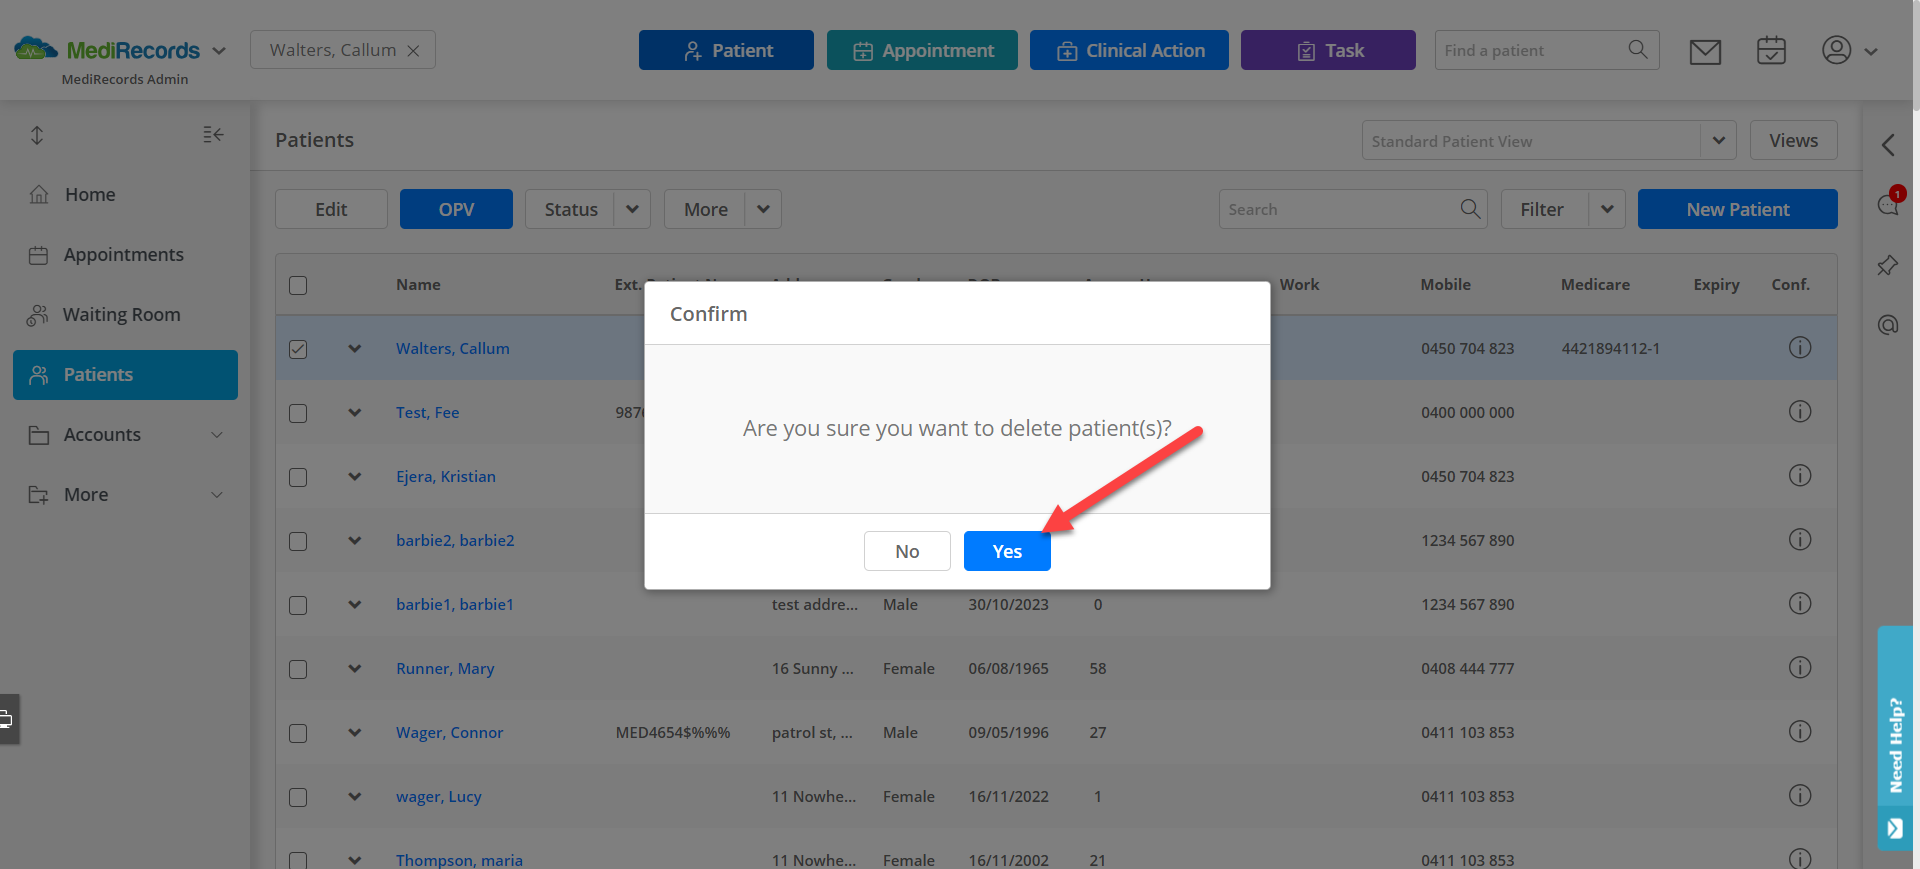Screen dimensions: 1920x869
Task: Open info icon for Ejera, Kristian row
Action: (x=1800, y=475)
